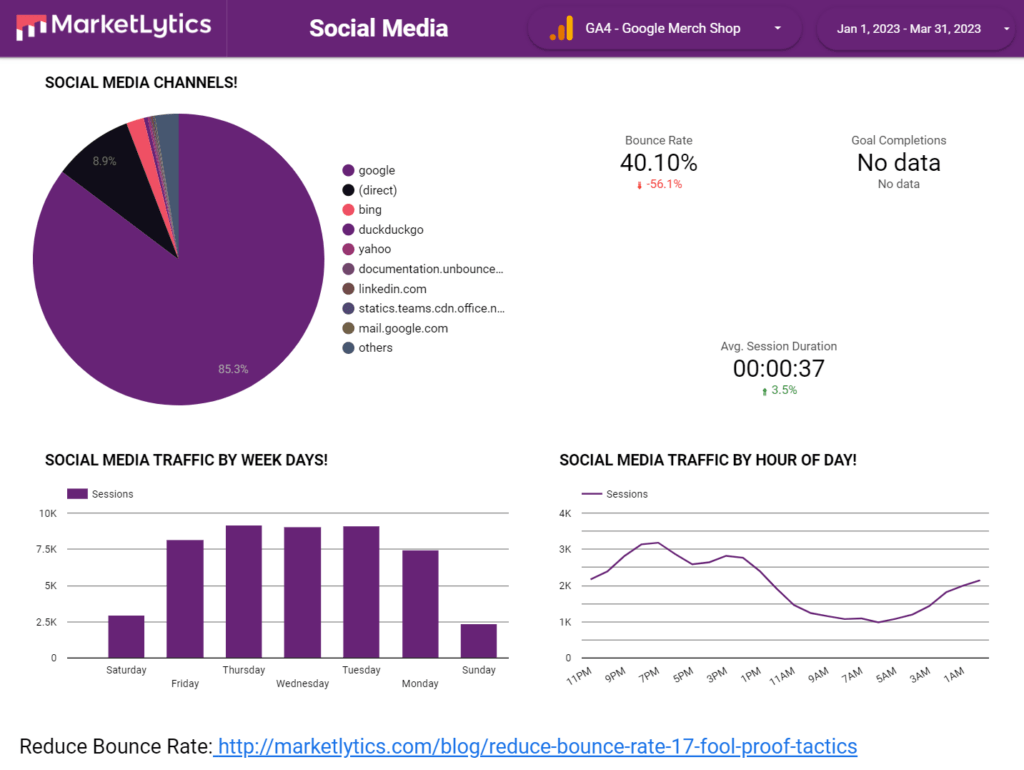Click the Thursday bar in weekday chart
1024x770 pixels.
[243, 590]
